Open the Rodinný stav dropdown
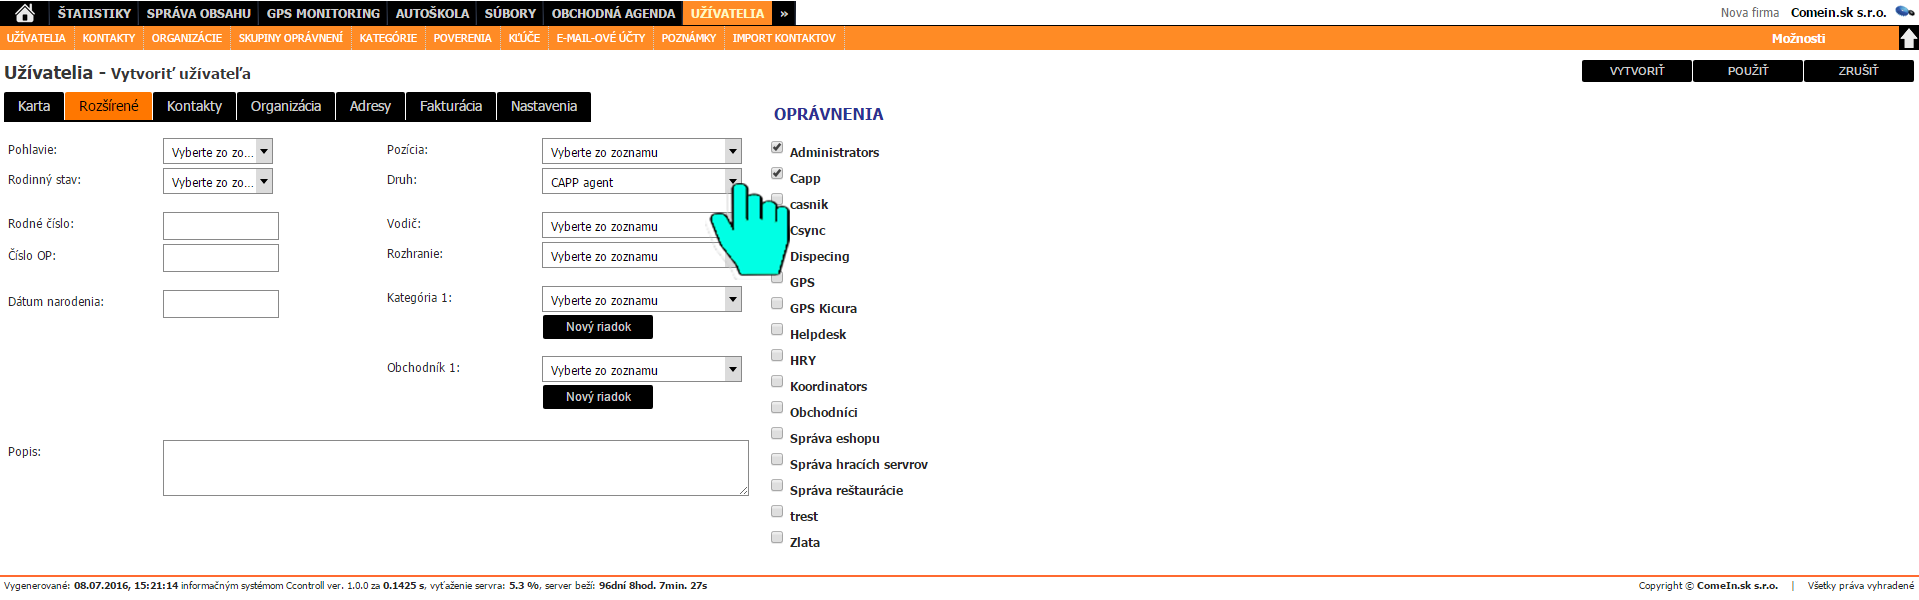Viewport: 1919px width, 600px height. [x=218, y=182]
